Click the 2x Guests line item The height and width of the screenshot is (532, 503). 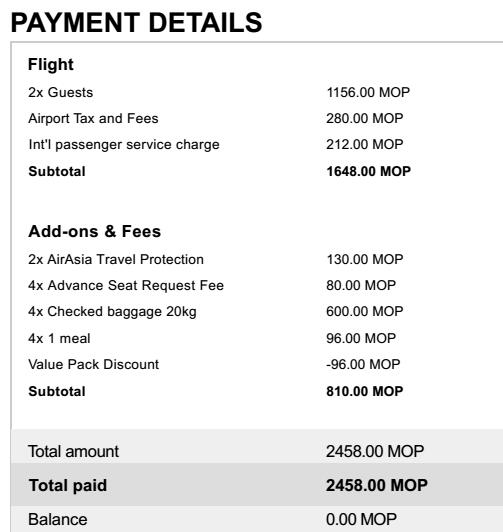60,92
